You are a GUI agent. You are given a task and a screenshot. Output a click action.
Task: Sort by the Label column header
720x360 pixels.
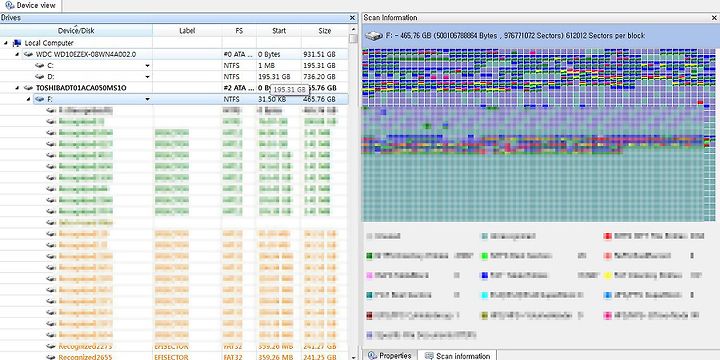click(187, 31)
